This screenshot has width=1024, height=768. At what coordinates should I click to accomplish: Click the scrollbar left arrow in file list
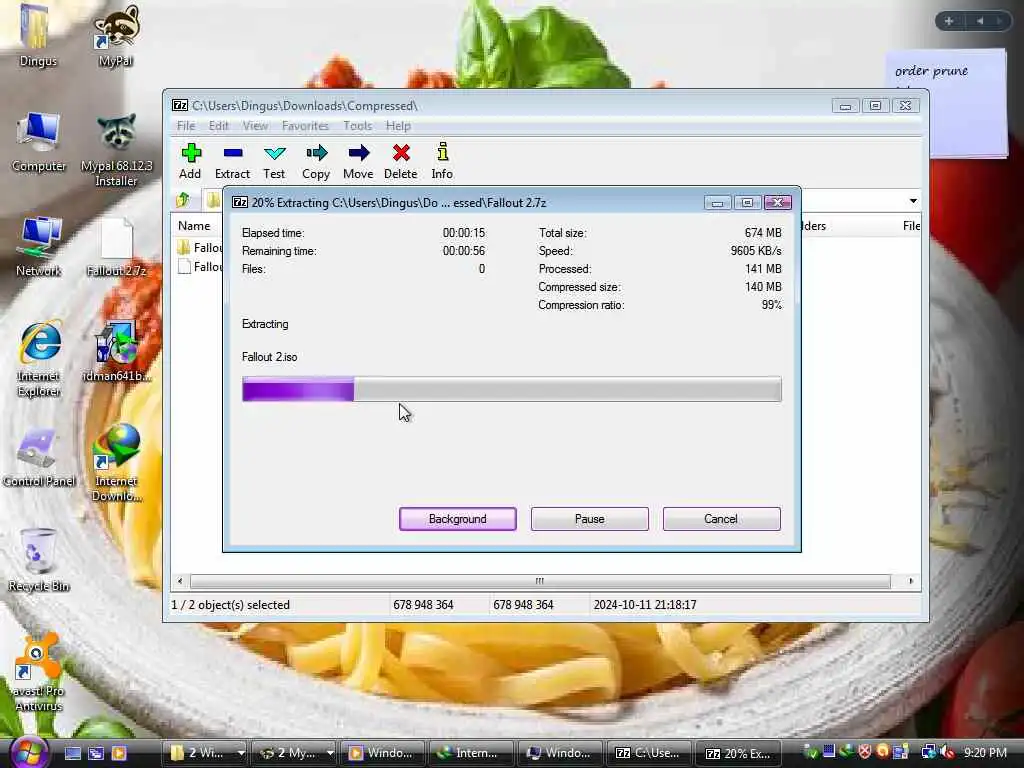click(180, 581)
